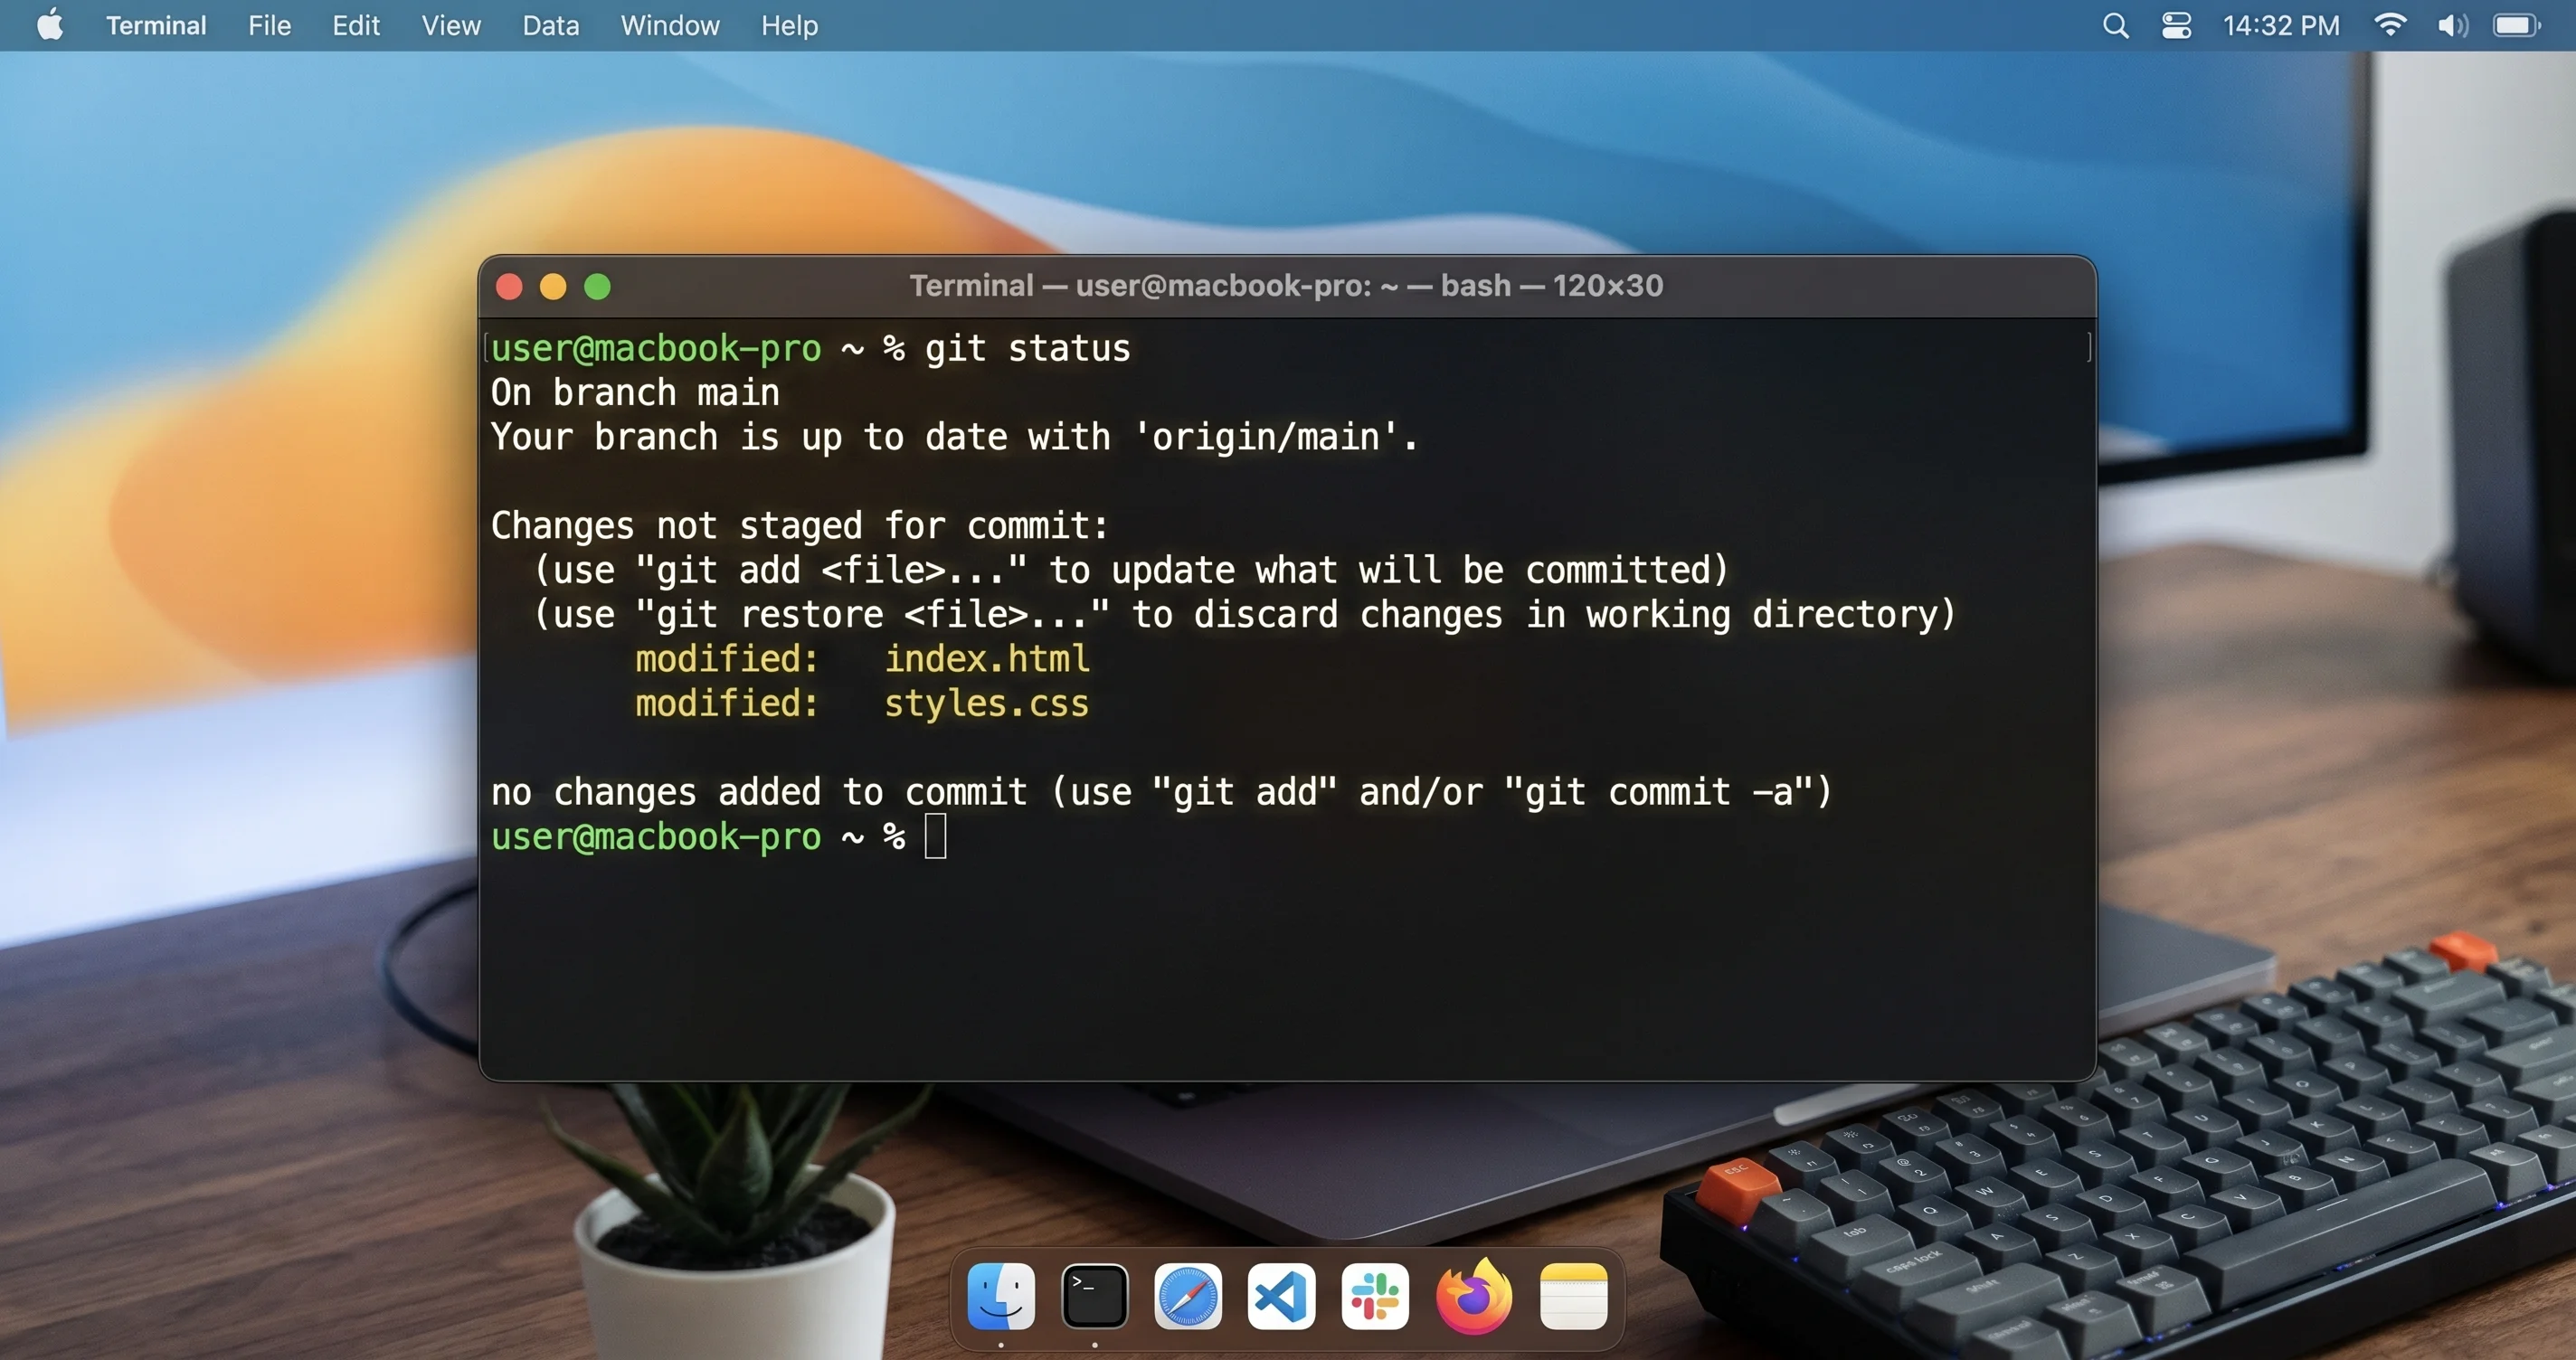This screenshot has width=2576, height=1360.
Task: Open the Terminal application menu
Action: (x=156, y=26)
